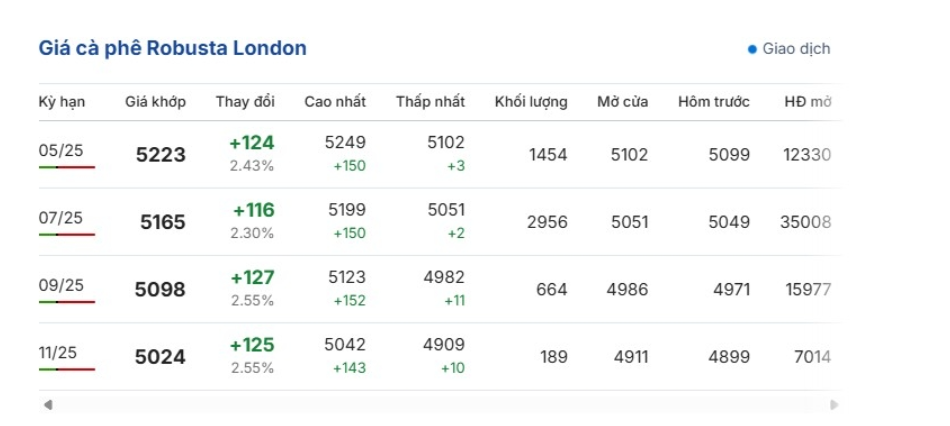The image size is (950, 426).
Task: Click the Giao dịch status label
Action: click(796, 49)
